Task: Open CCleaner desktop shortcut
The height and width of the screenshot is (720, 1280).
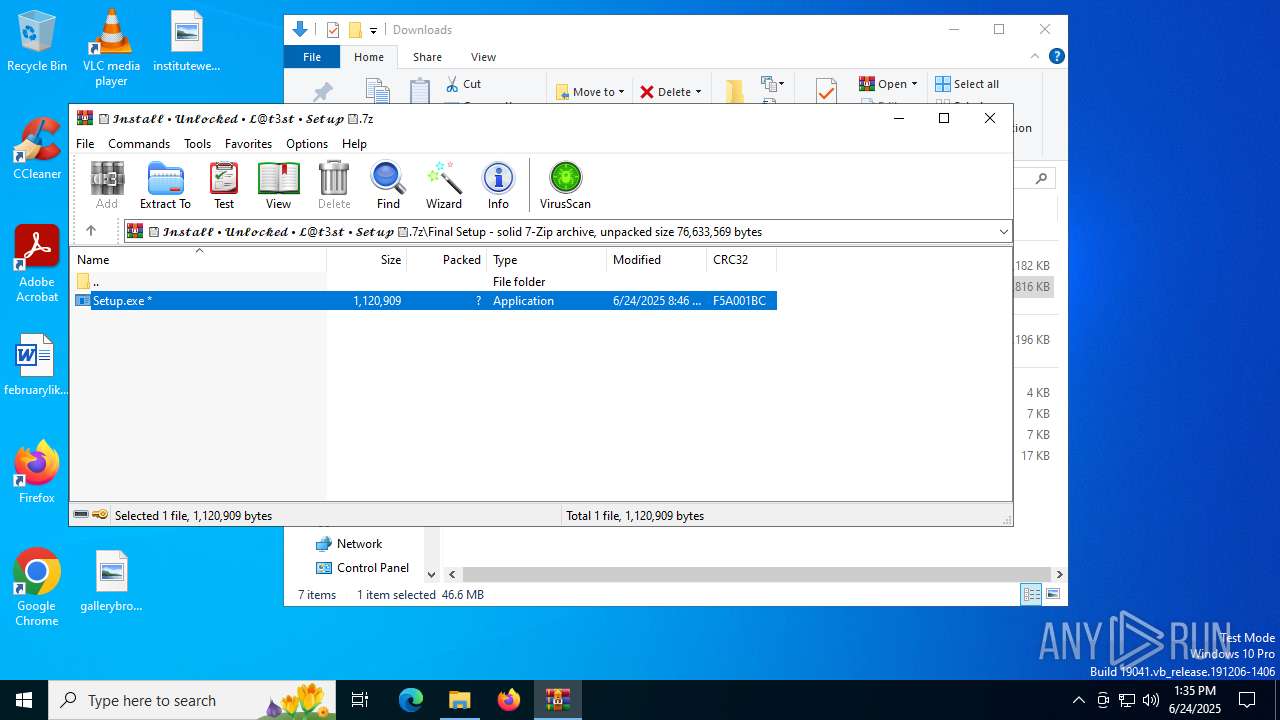Action: point(37,149)
